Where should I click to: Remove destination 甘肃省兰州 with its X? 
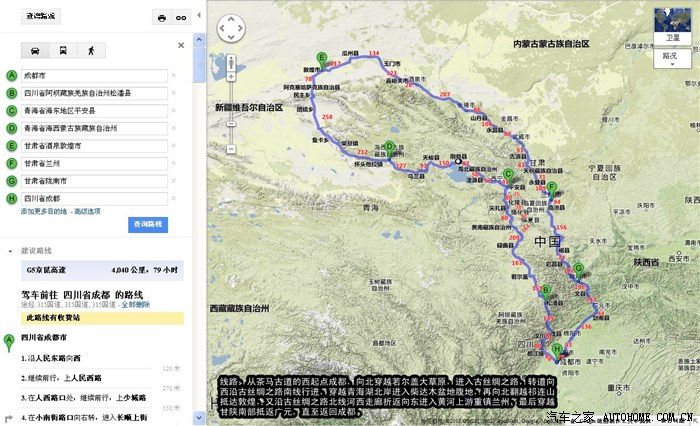point(173,163)
